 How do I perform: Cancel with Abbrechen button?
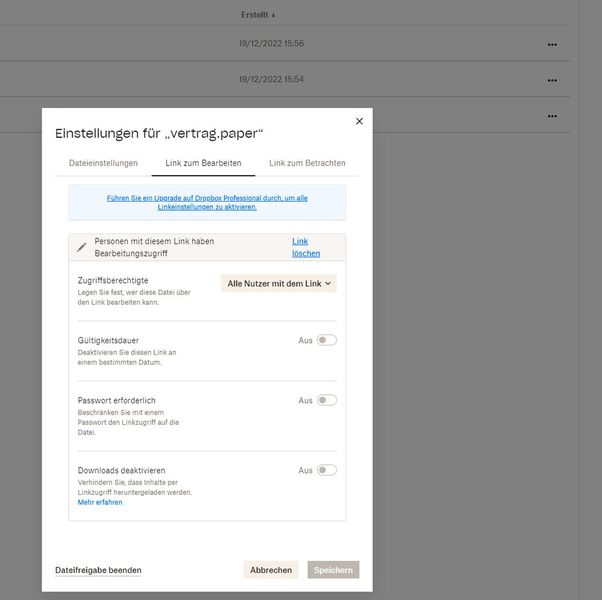pyautogui.click(x=271, y=570)
